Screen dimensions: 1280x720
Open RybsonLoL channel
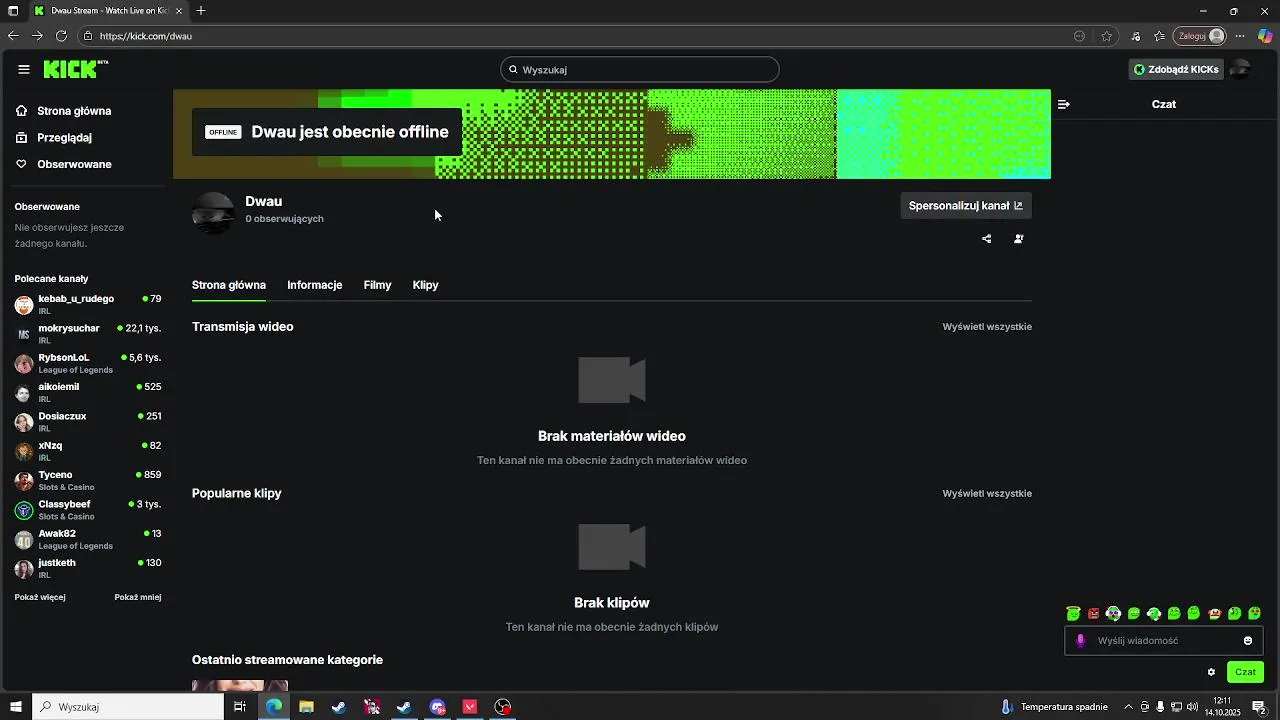(88, 363)
